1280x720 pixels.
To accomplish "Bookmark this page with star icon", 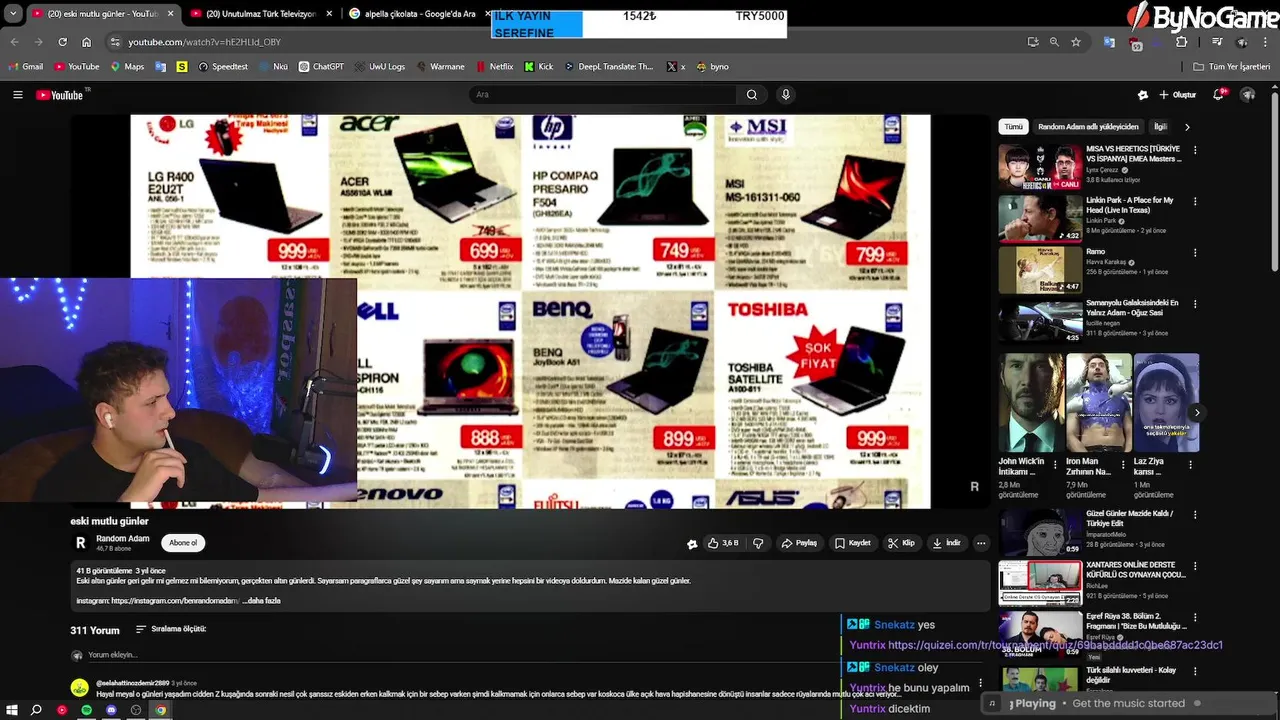I will point(1076,42).
